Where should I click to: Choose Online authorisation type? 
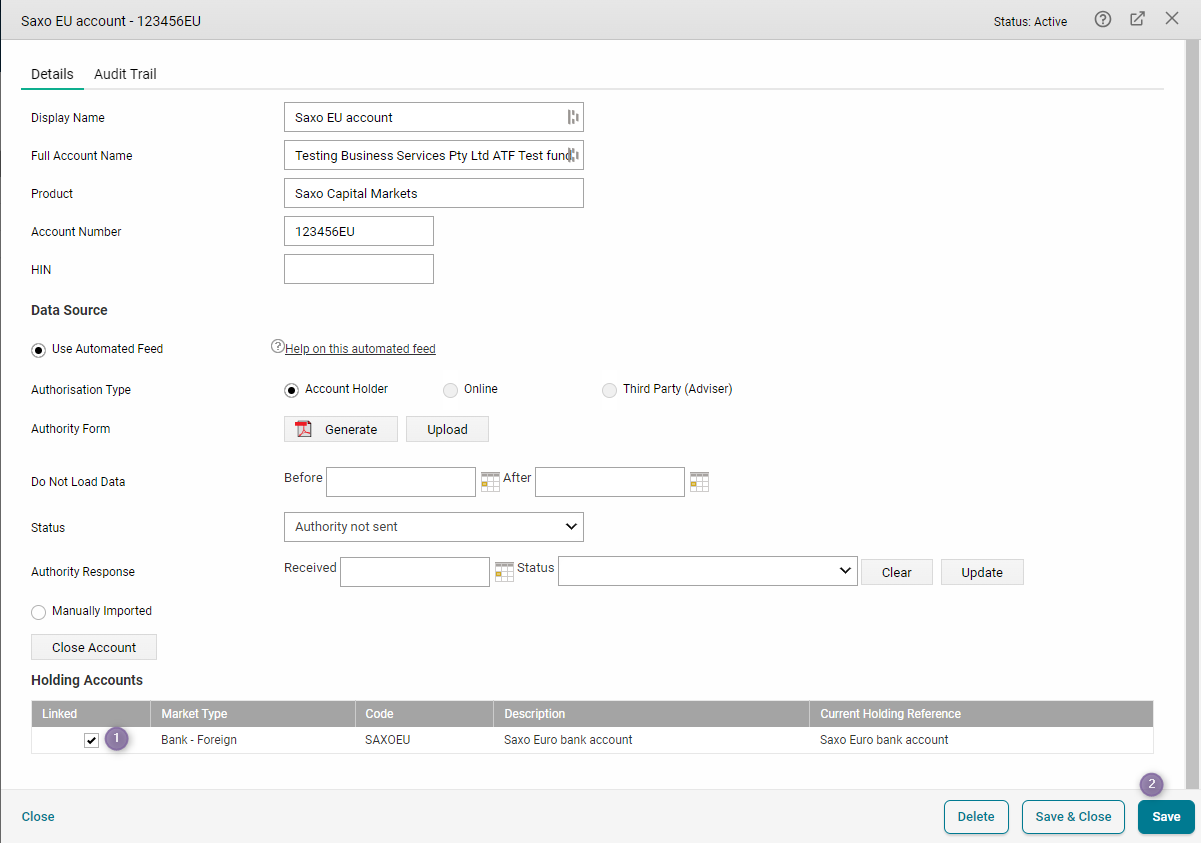[x=451, y=390]
